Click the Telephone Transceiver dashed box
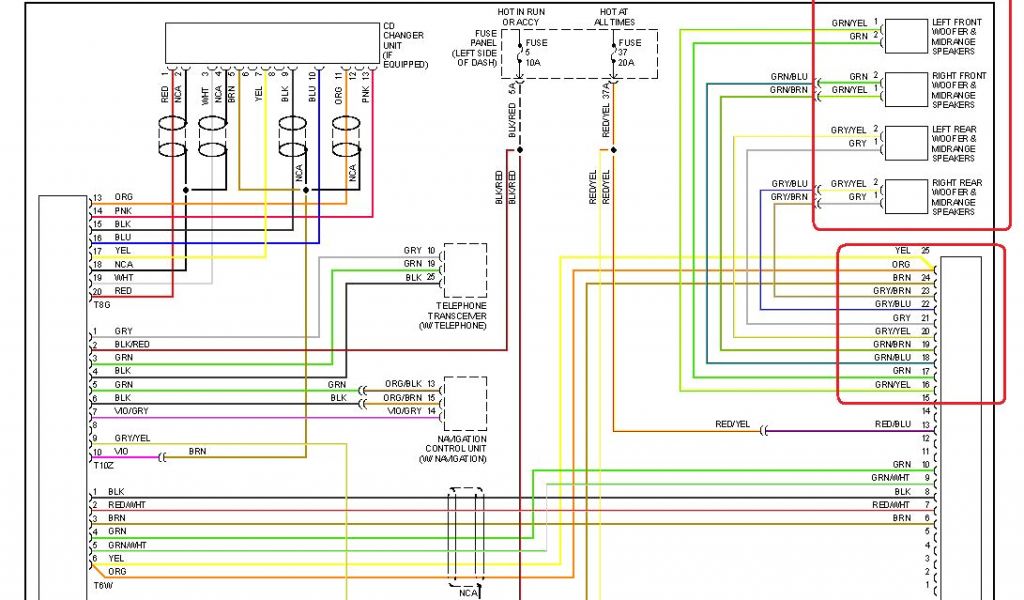The width and height of the screenshot is (1024, 600). (x=465, y=270)
